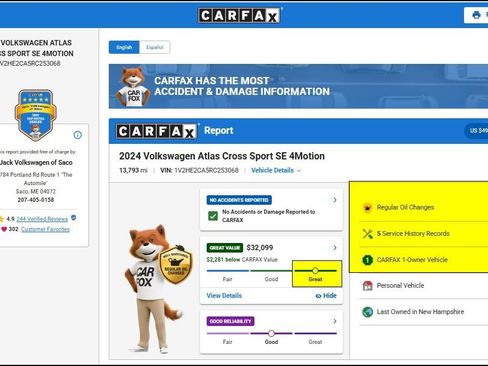
Task: Click the info icon in dealer card
Action: click(x=78, y=135)
